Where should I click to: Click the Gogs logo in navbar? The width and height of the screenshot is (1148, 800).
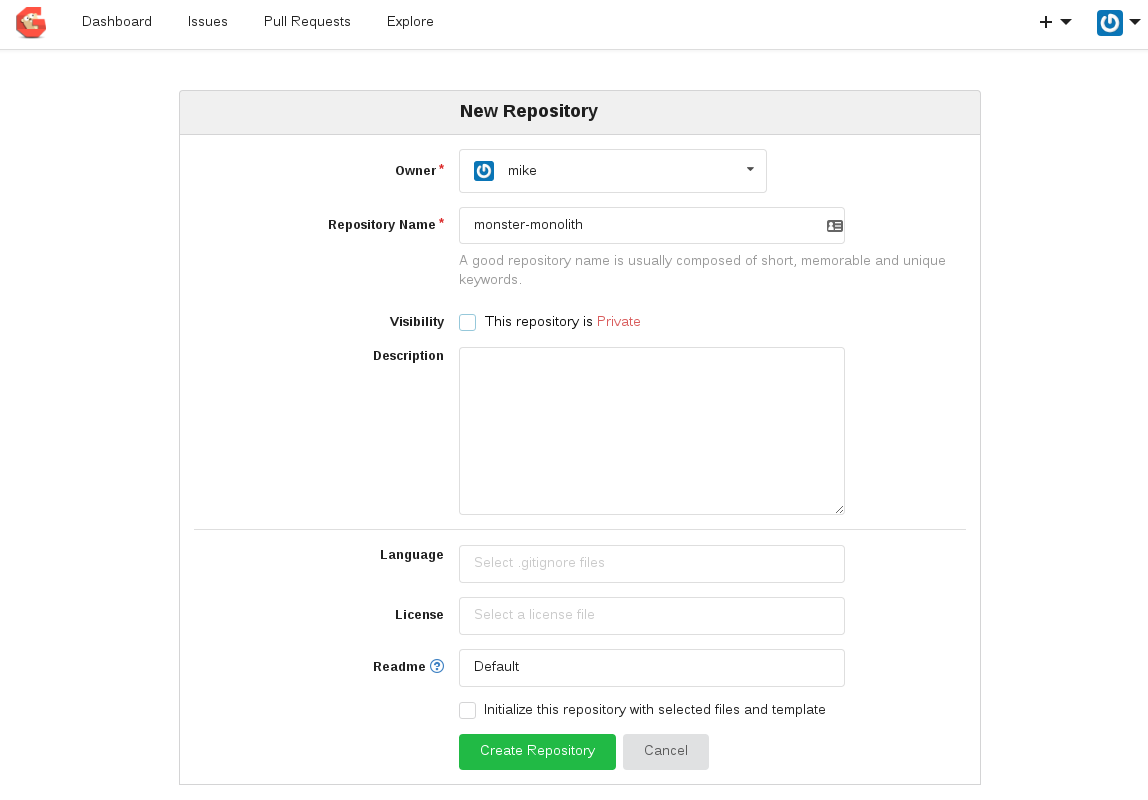(x=31, y=22)
